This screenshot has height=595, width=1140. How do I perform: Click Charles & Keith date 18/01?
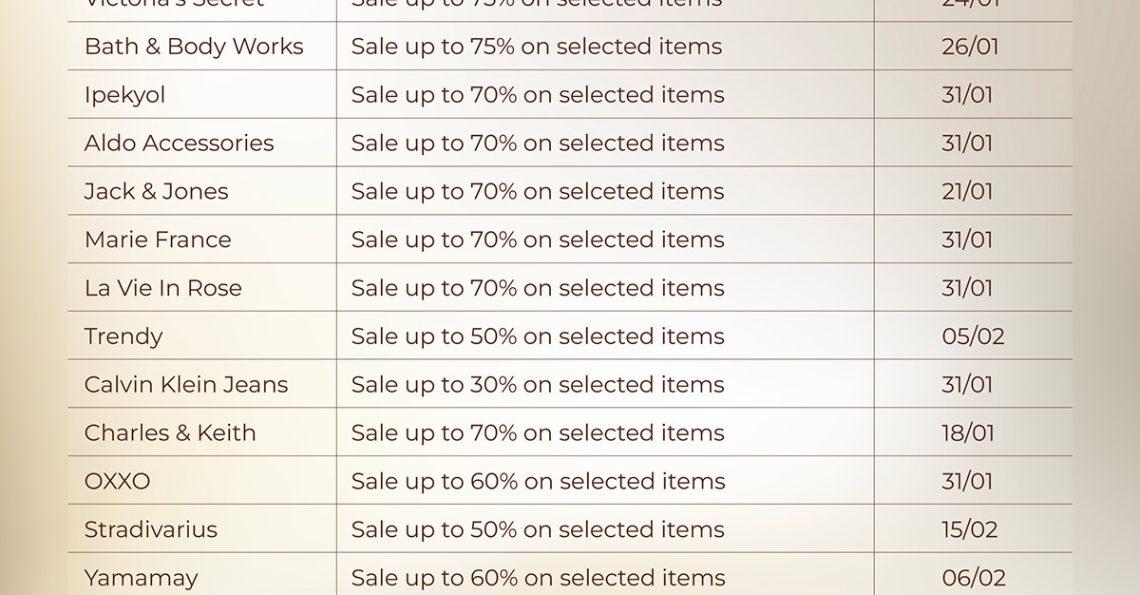click(x=967, y=433)
